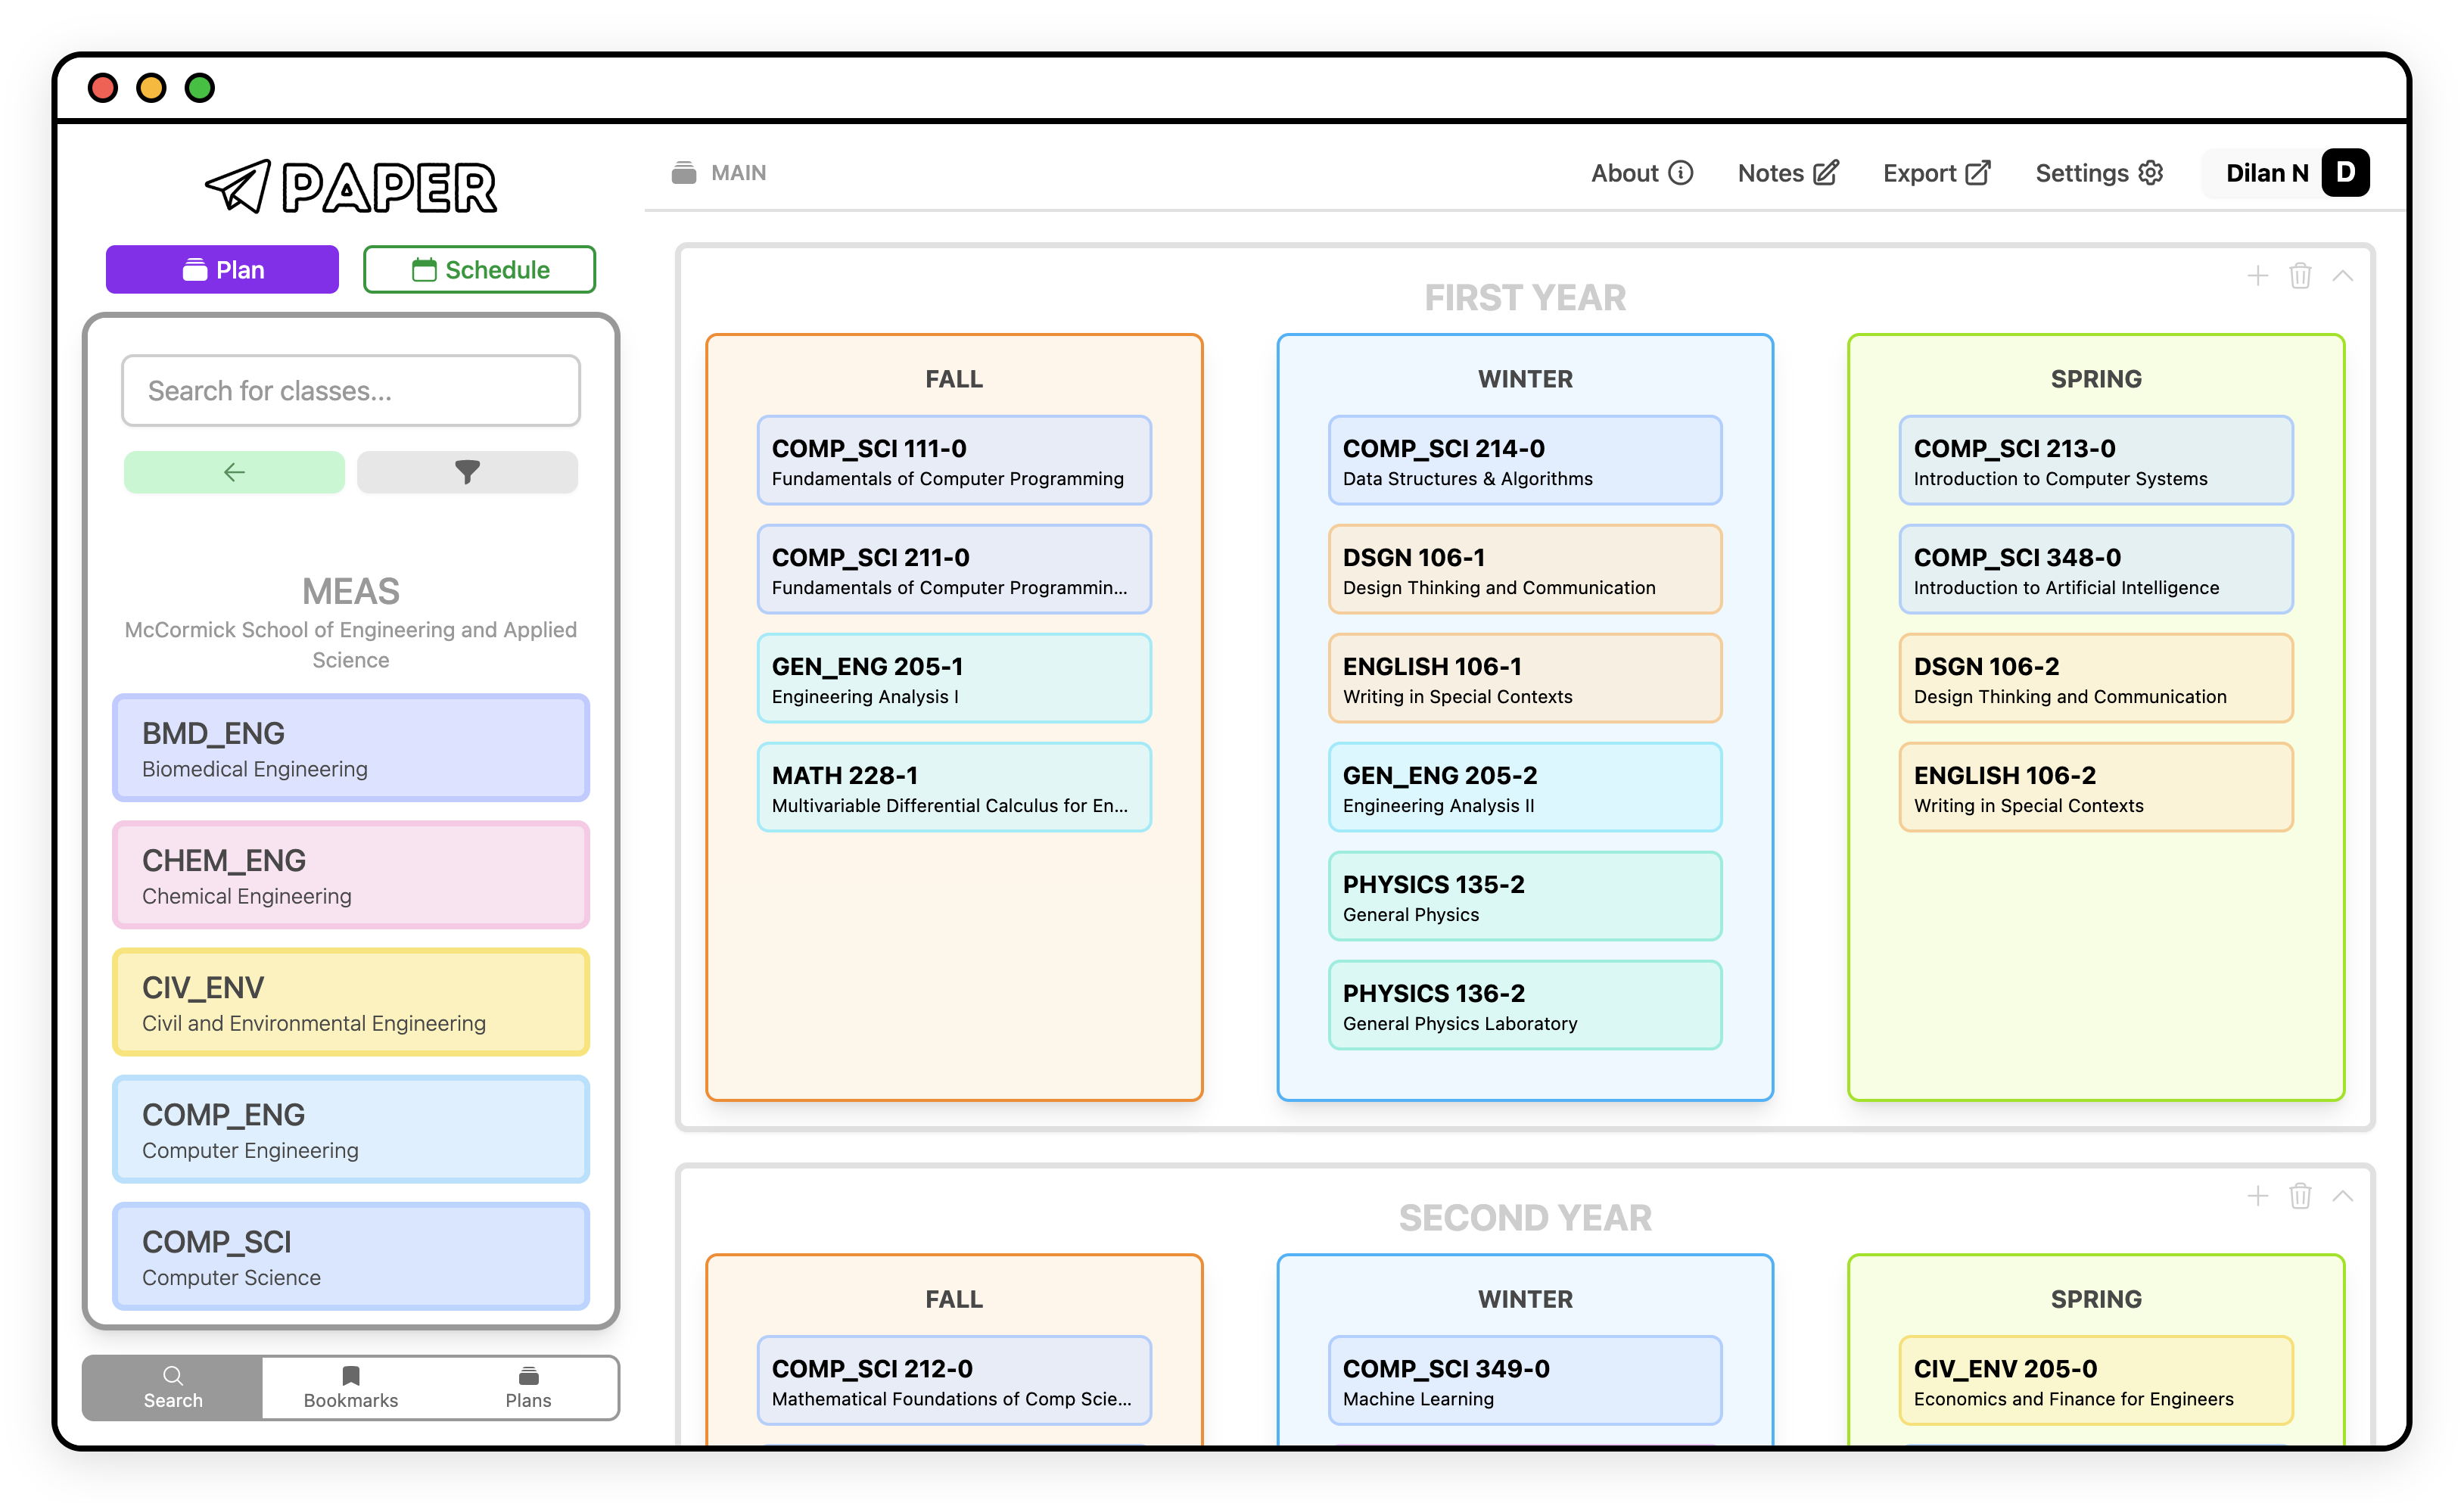This screenshot has width=2464, height=1503.
Task: Open the CIV_ENV subject card
Action: coord(351,1002)
